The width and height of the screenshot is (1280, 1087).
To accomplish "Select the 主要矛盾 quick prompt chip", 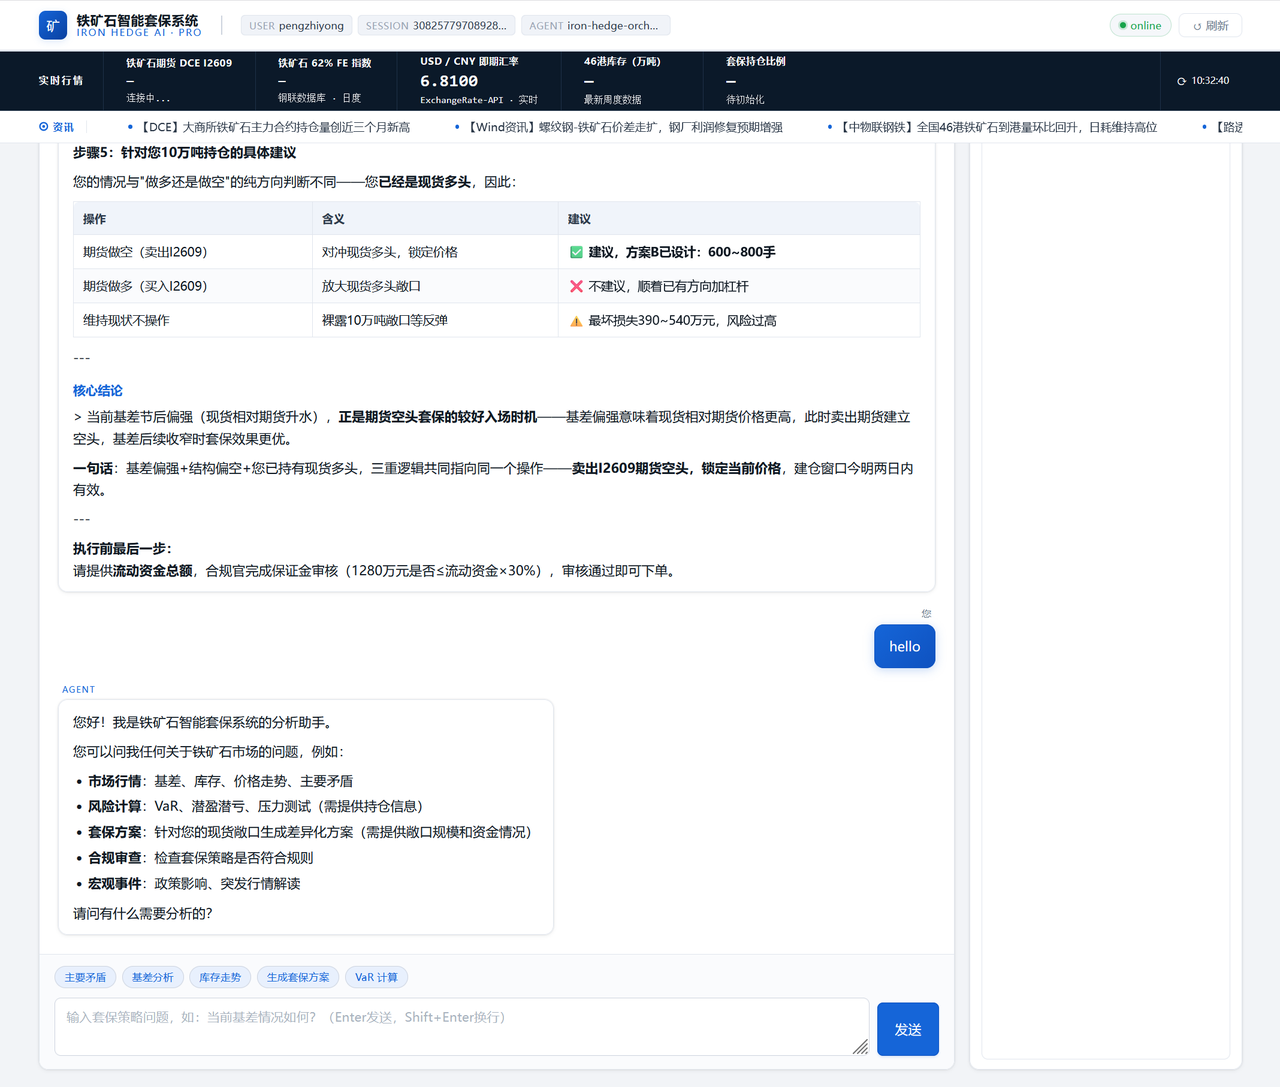I will (85, 977).
